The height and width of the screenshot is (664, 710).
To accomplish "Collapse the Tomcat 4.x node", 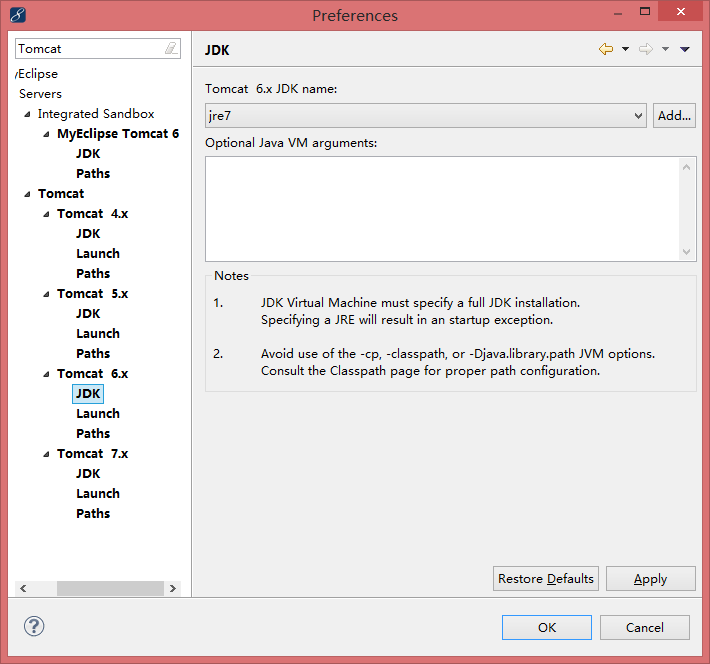I will click(x=46, y=214).
